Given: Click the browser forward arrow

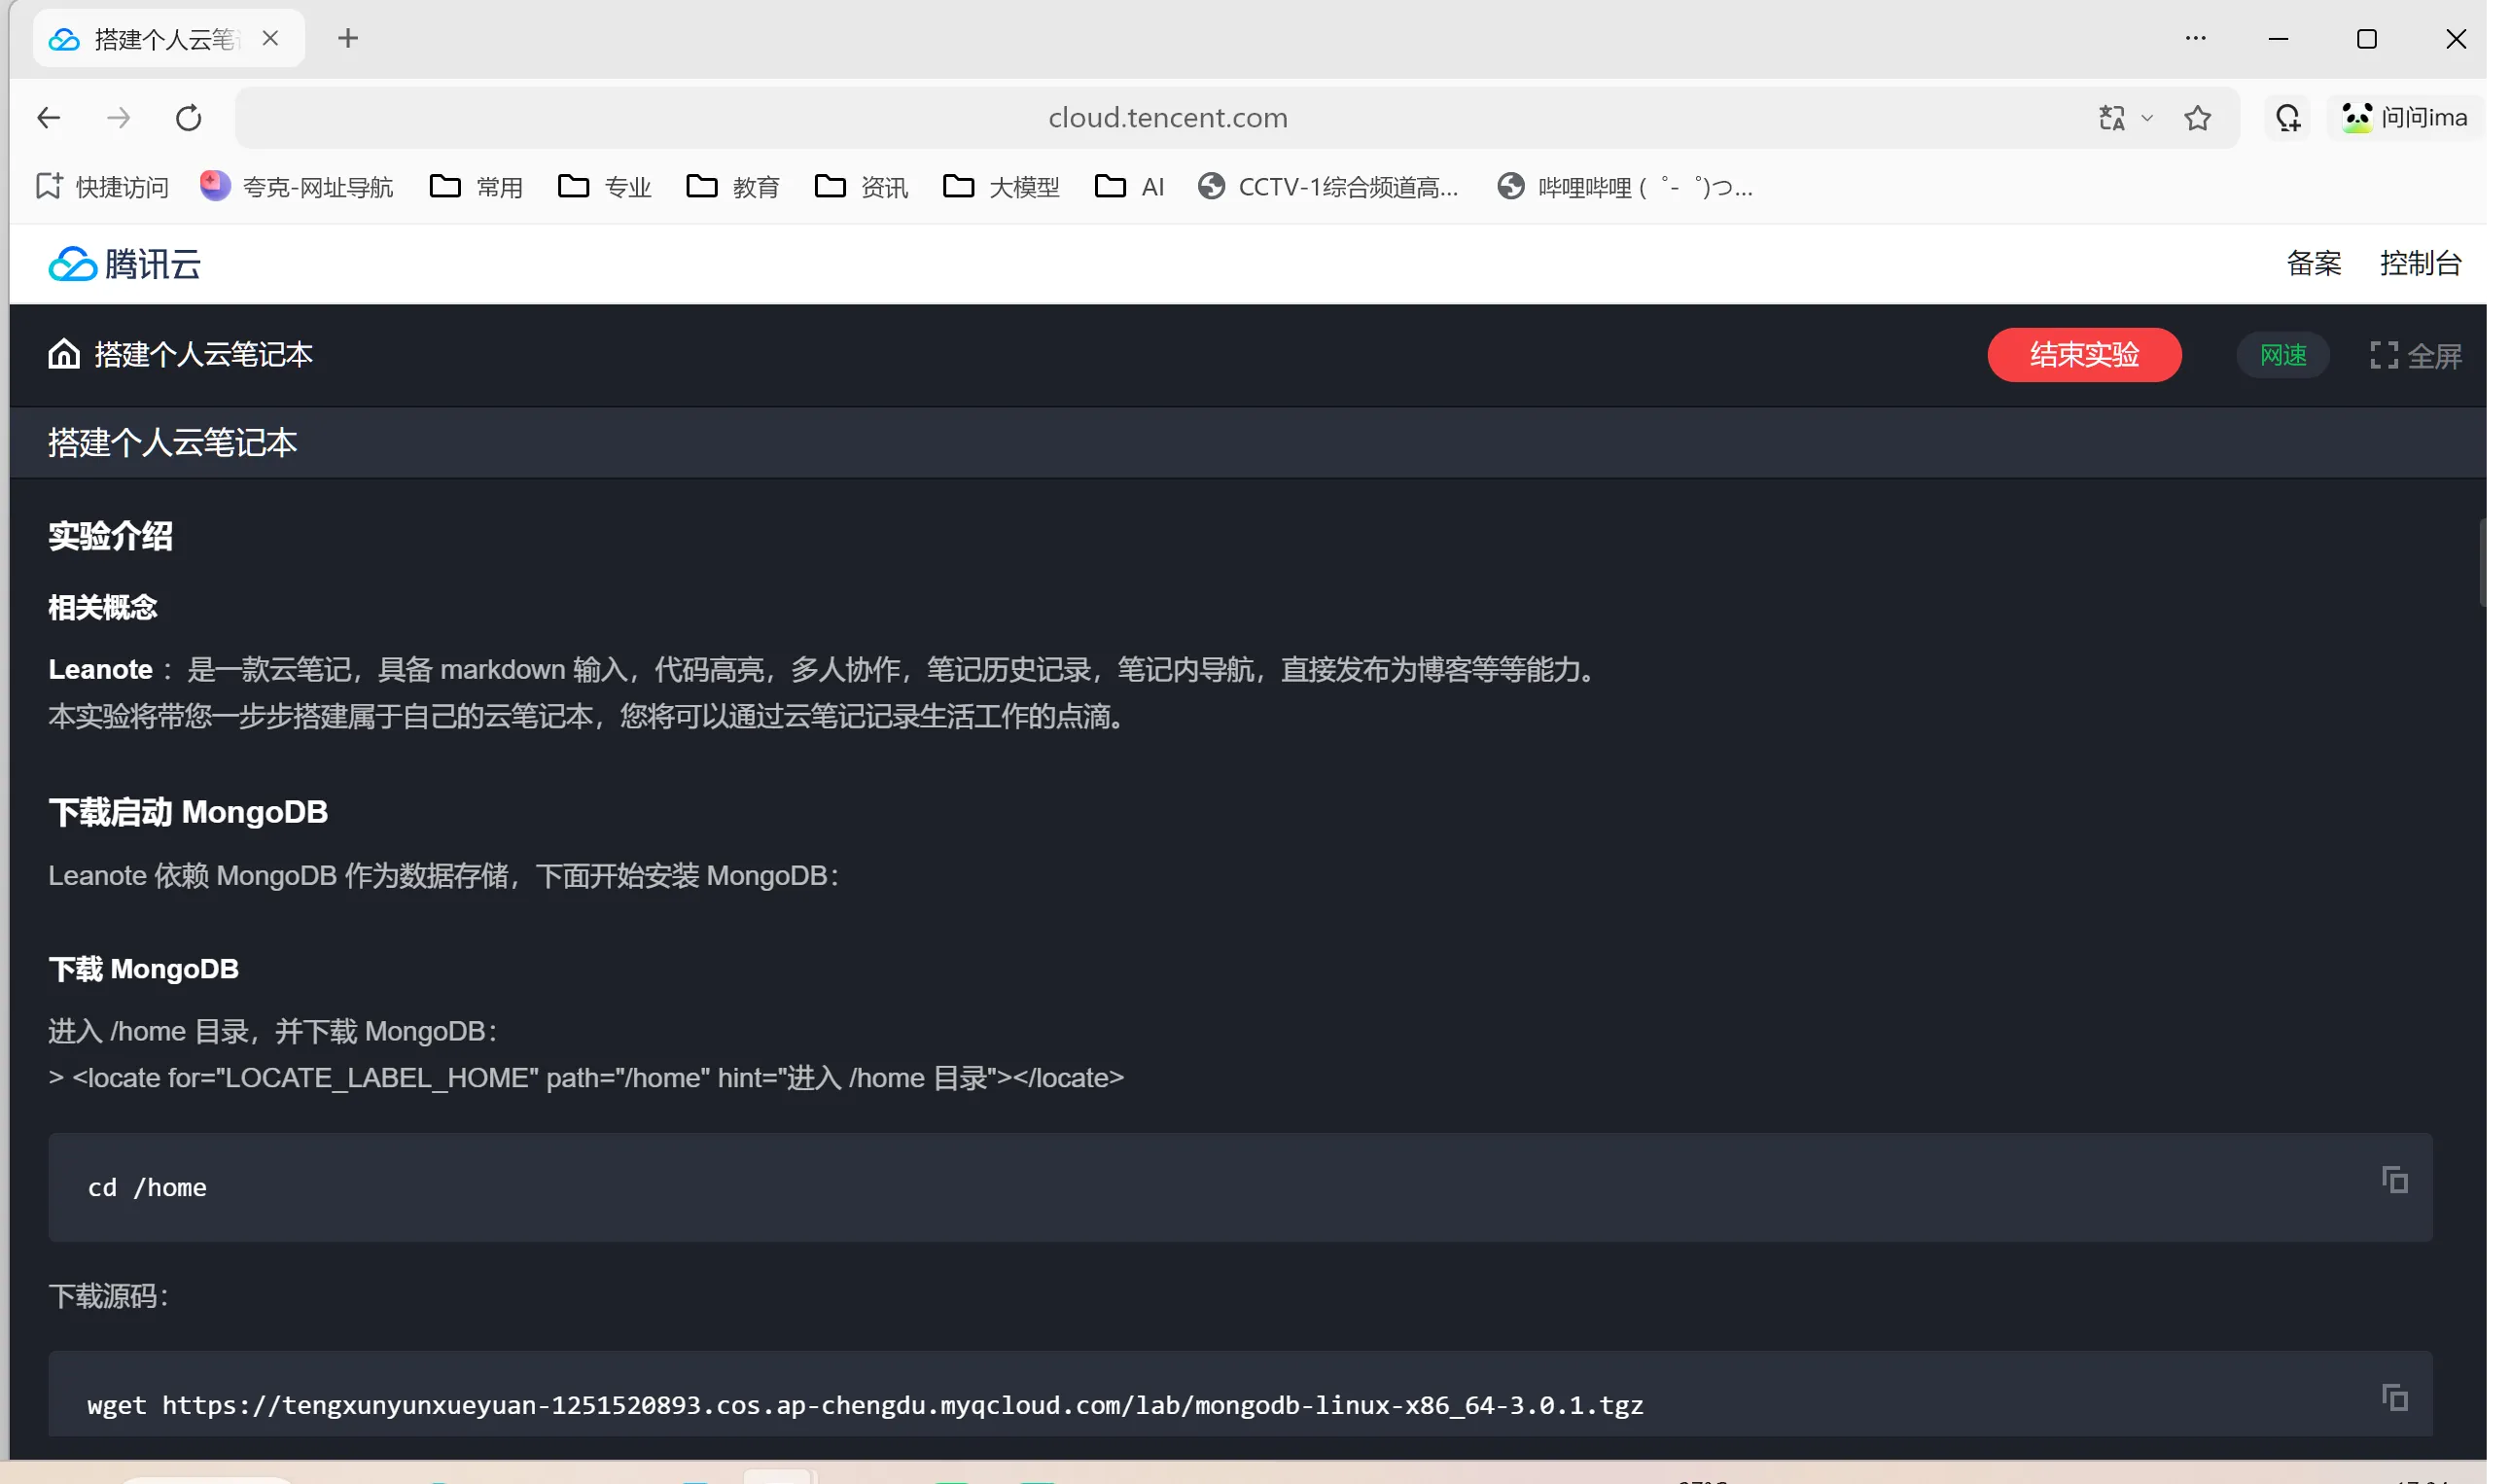Looking at the screenshot, I should 118,118.
